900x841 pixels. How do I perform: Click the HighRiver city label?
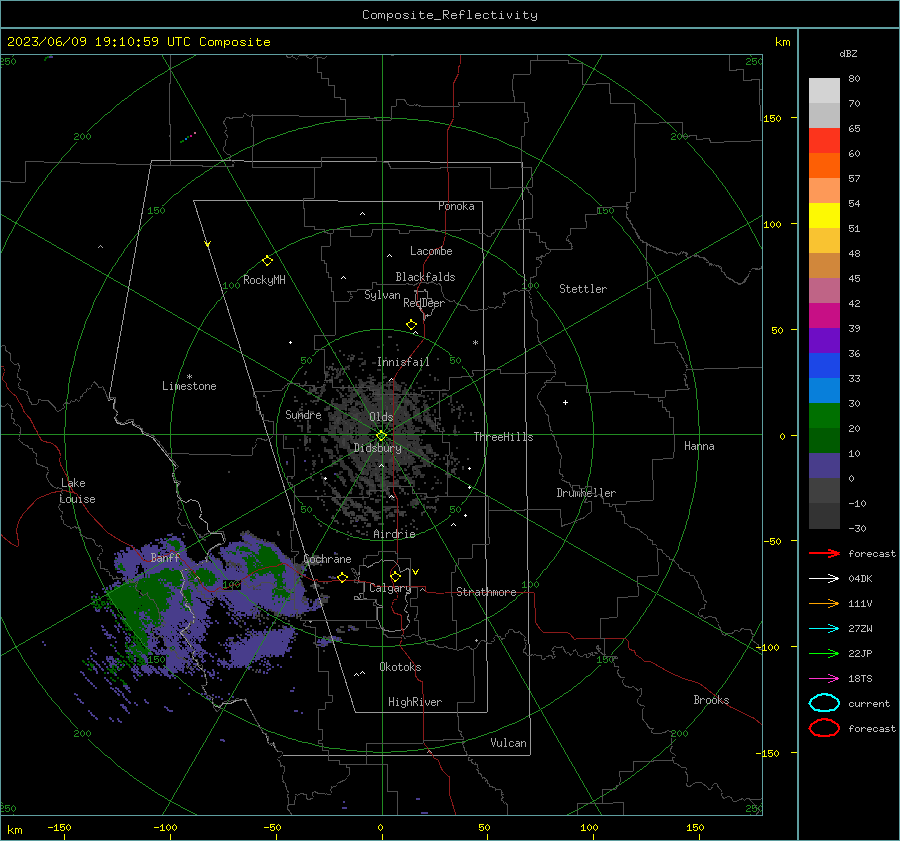[x=415, y=702]
